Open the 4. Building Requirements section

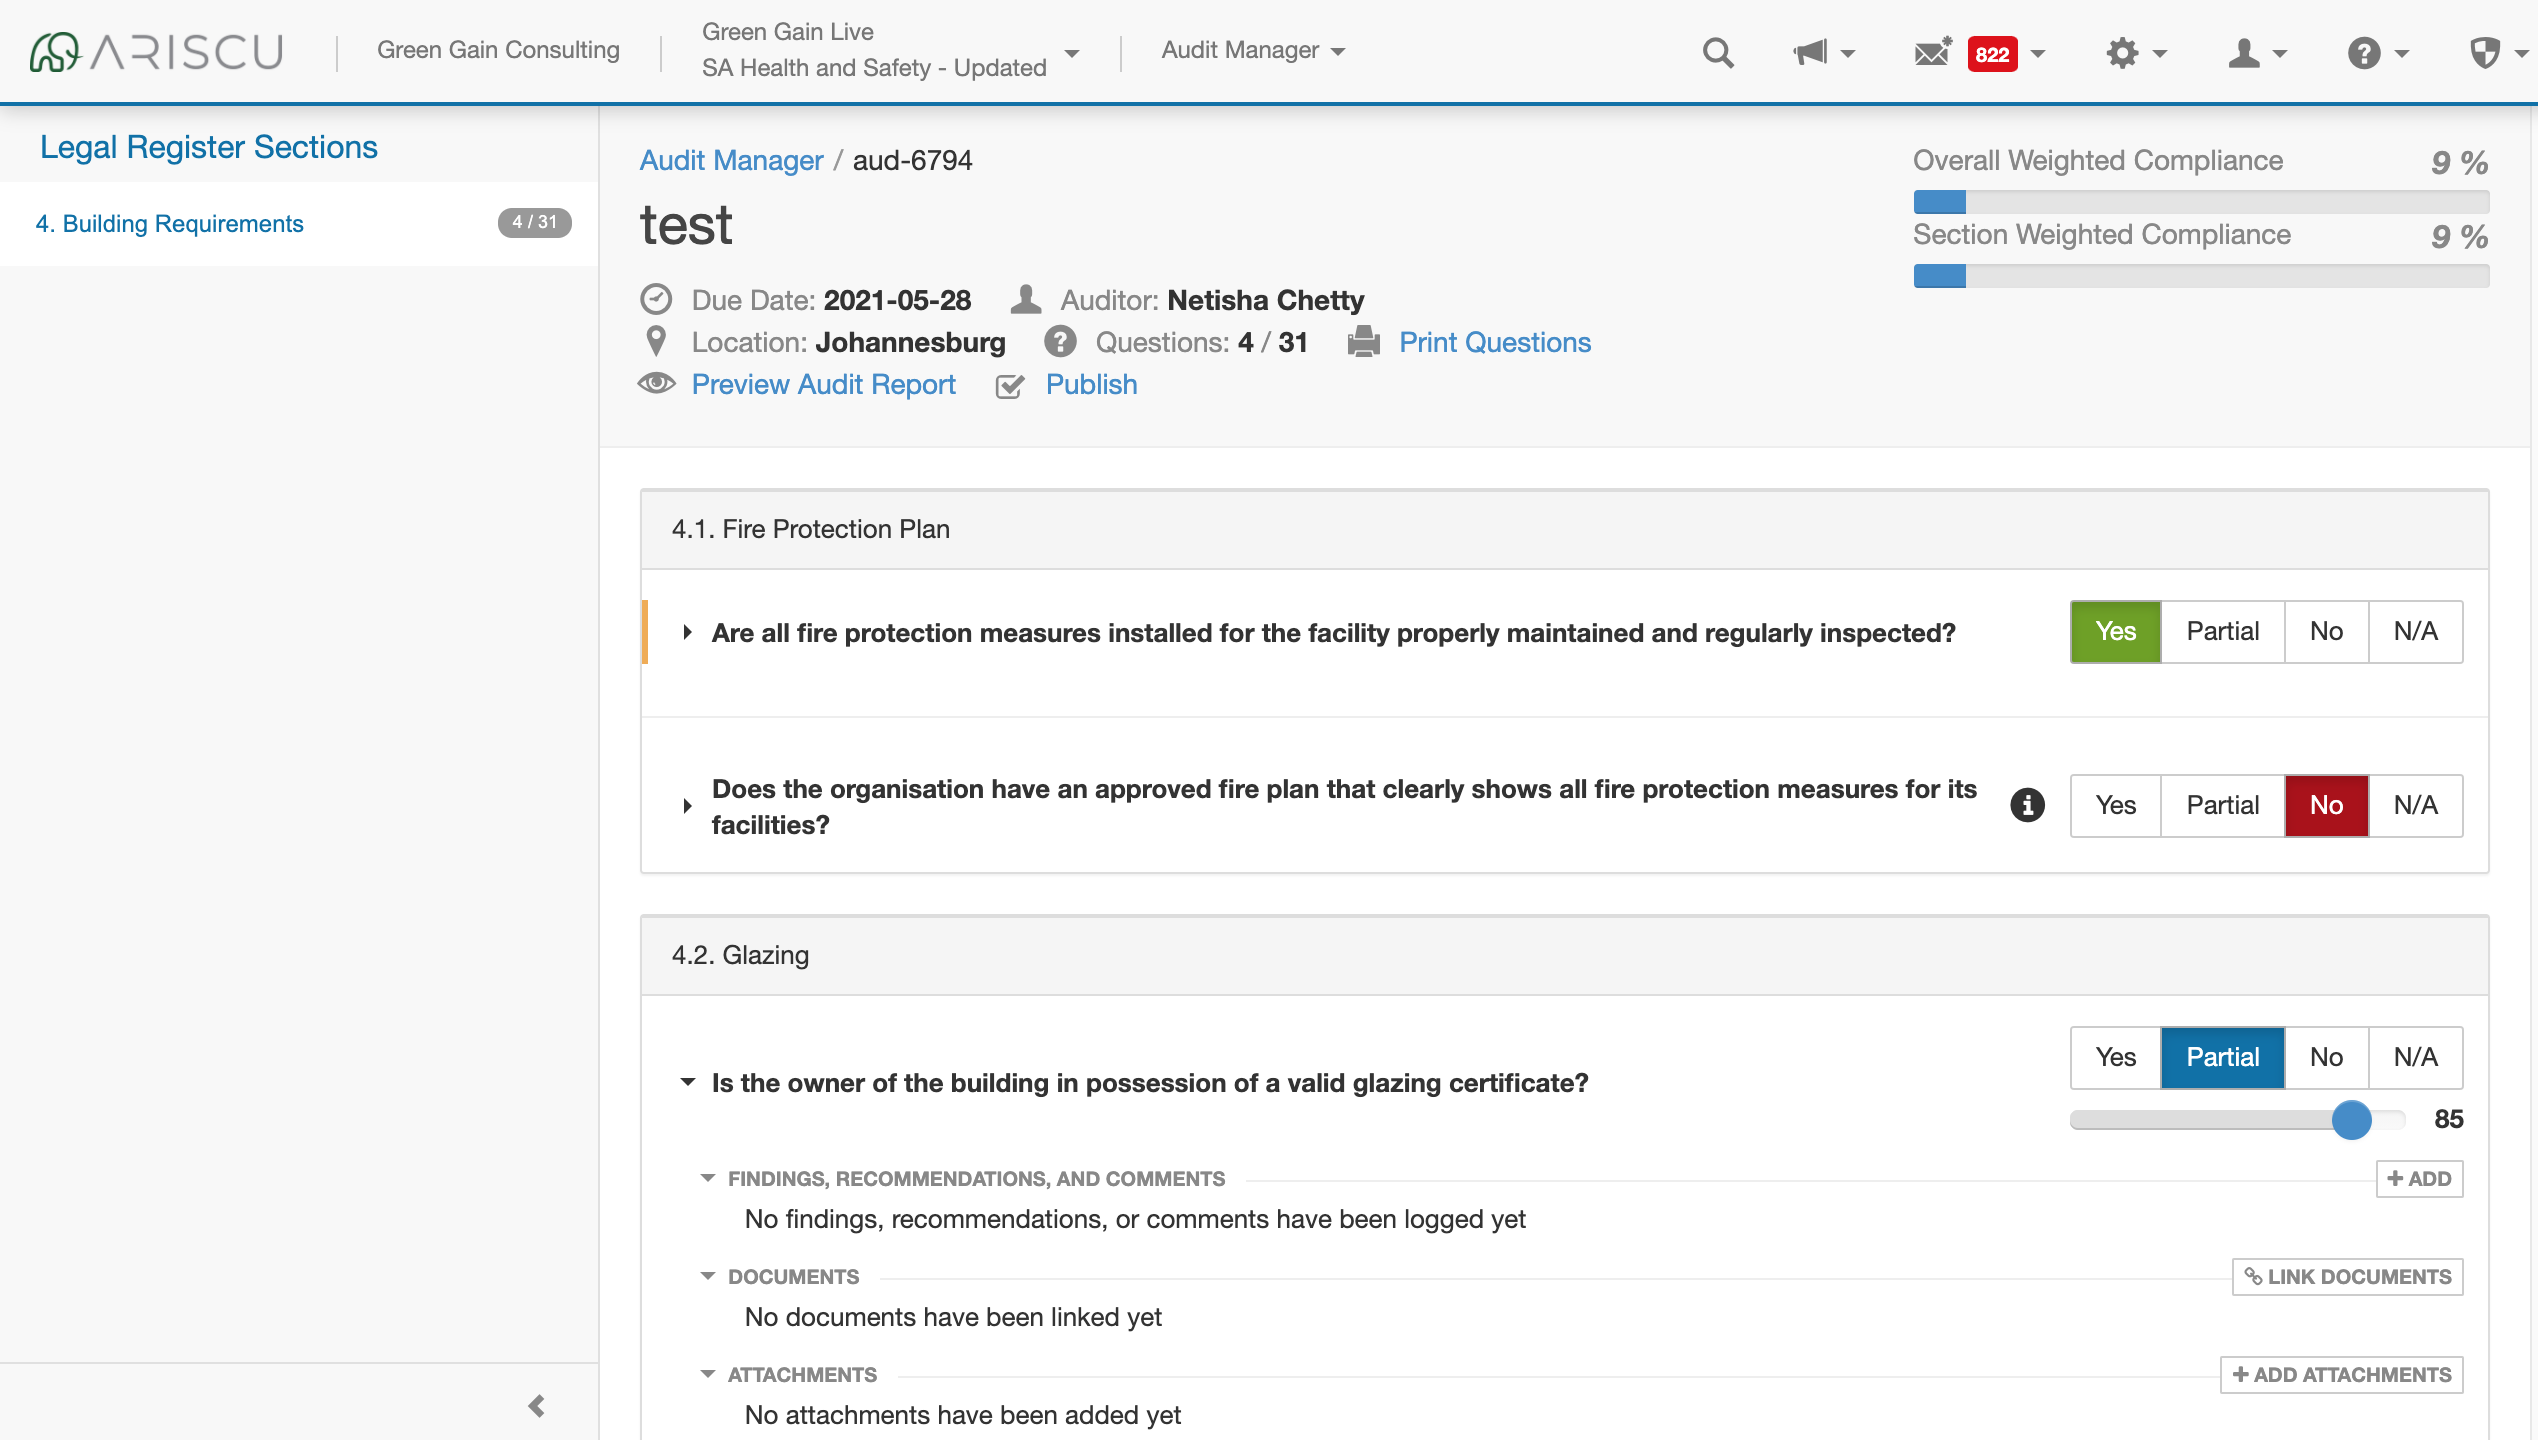tap(169, 223)
